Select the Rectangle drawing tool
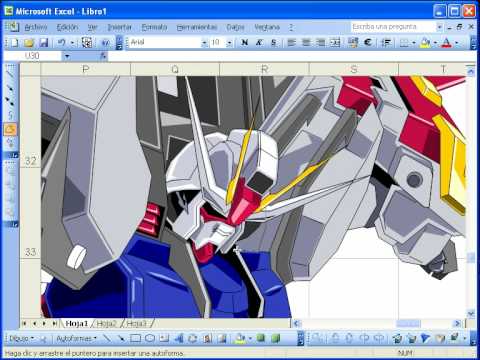The width and height of the screenshot is (480, 360). [x=135, y=338]
